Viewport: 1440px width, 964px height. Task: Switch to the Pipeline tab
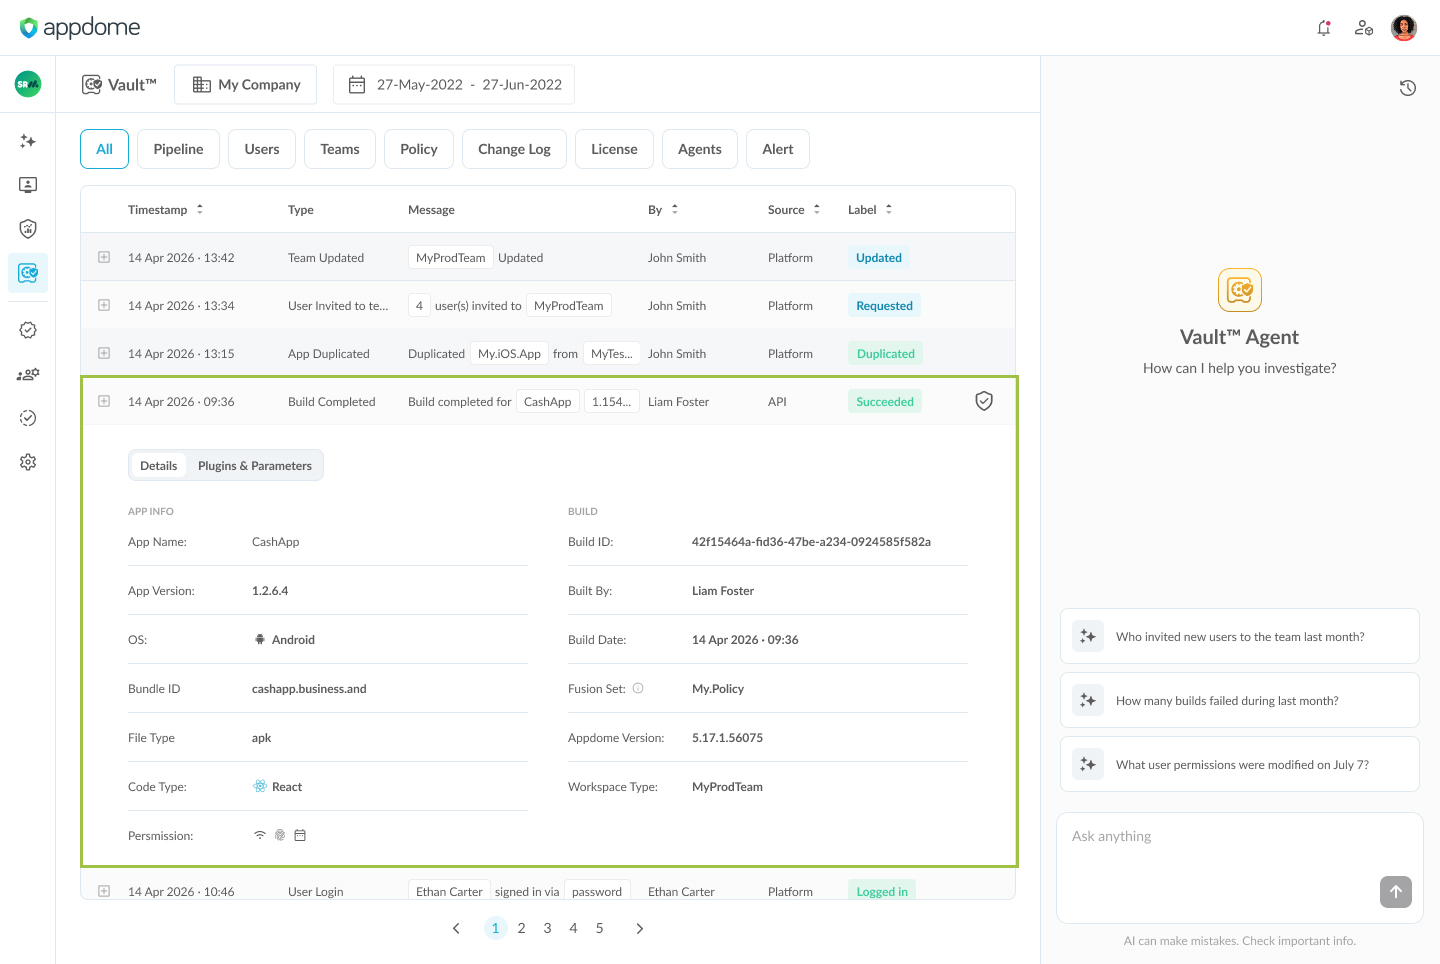(178, 149)
